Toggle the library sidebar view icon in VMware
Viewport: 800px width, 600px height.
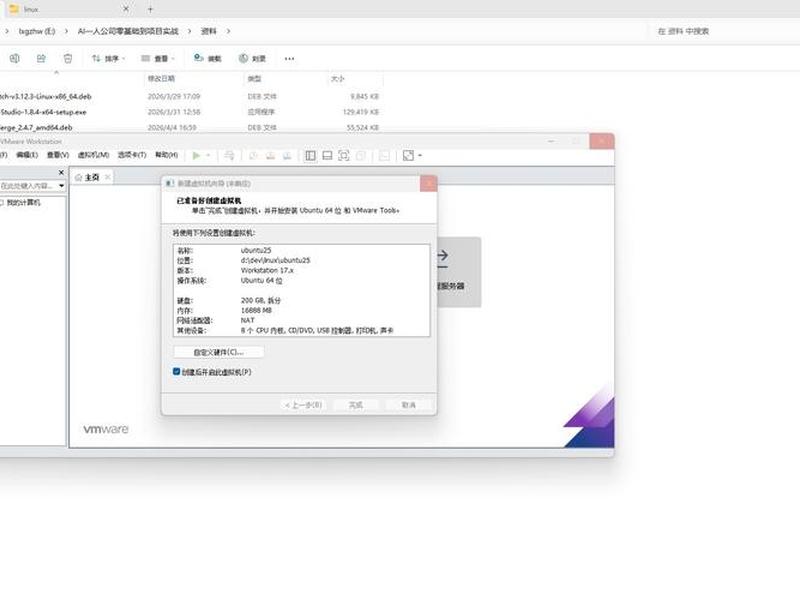point(310,156)
